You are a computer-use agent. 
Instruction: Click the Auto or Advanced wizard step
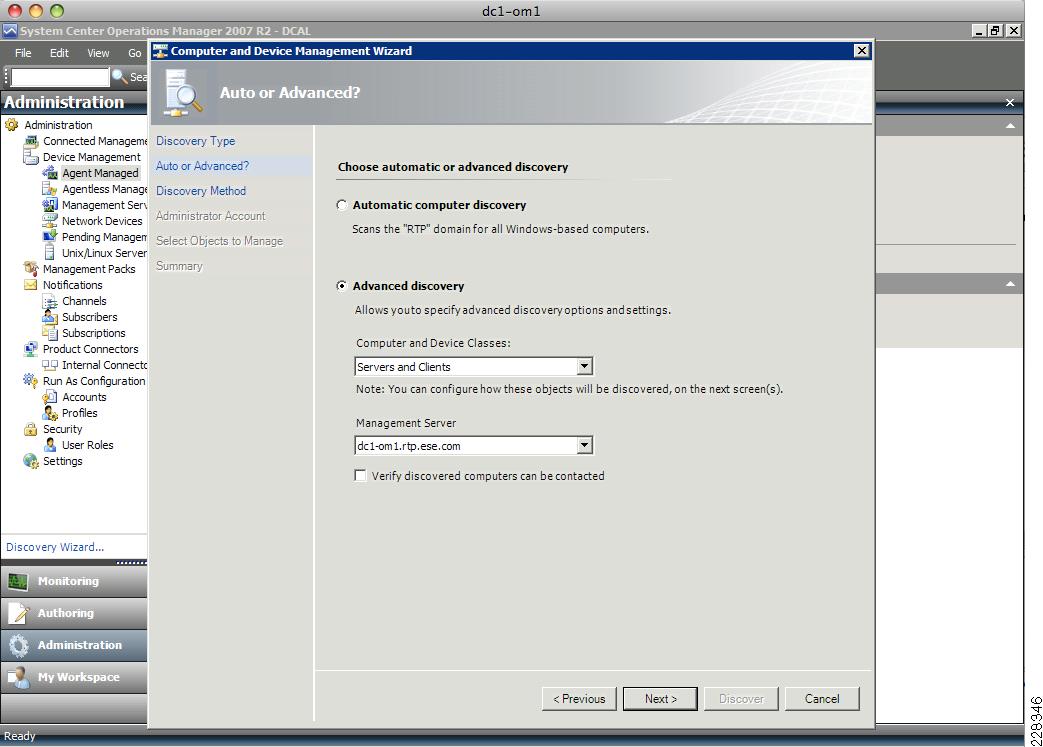click(x=202, y=166)
